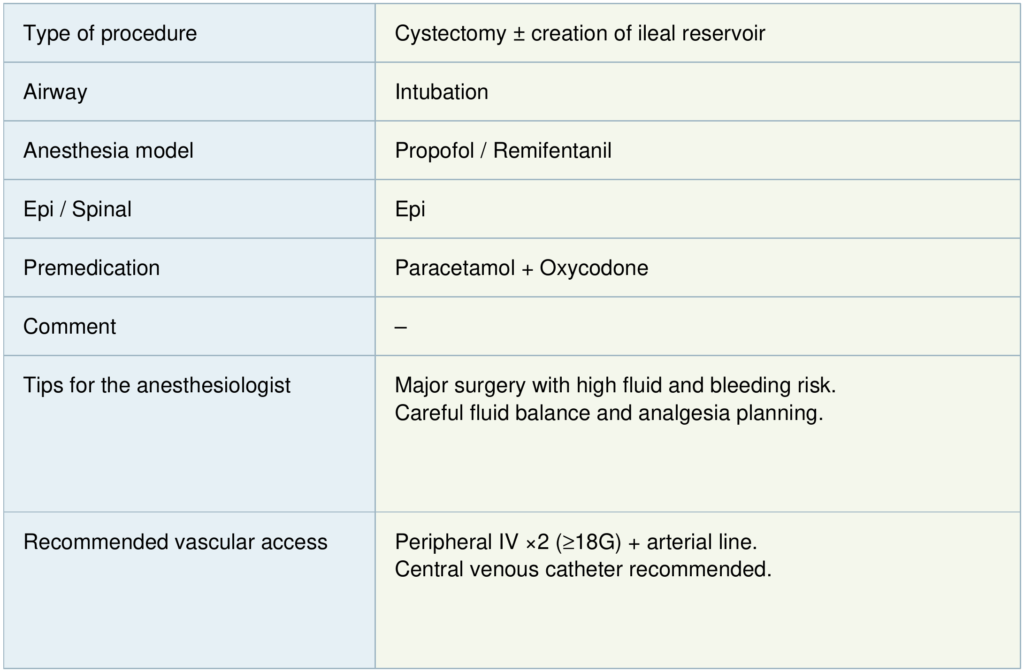Click the 'Recommended vascular access' label
1024x672 pixels.
pos(175,542)
